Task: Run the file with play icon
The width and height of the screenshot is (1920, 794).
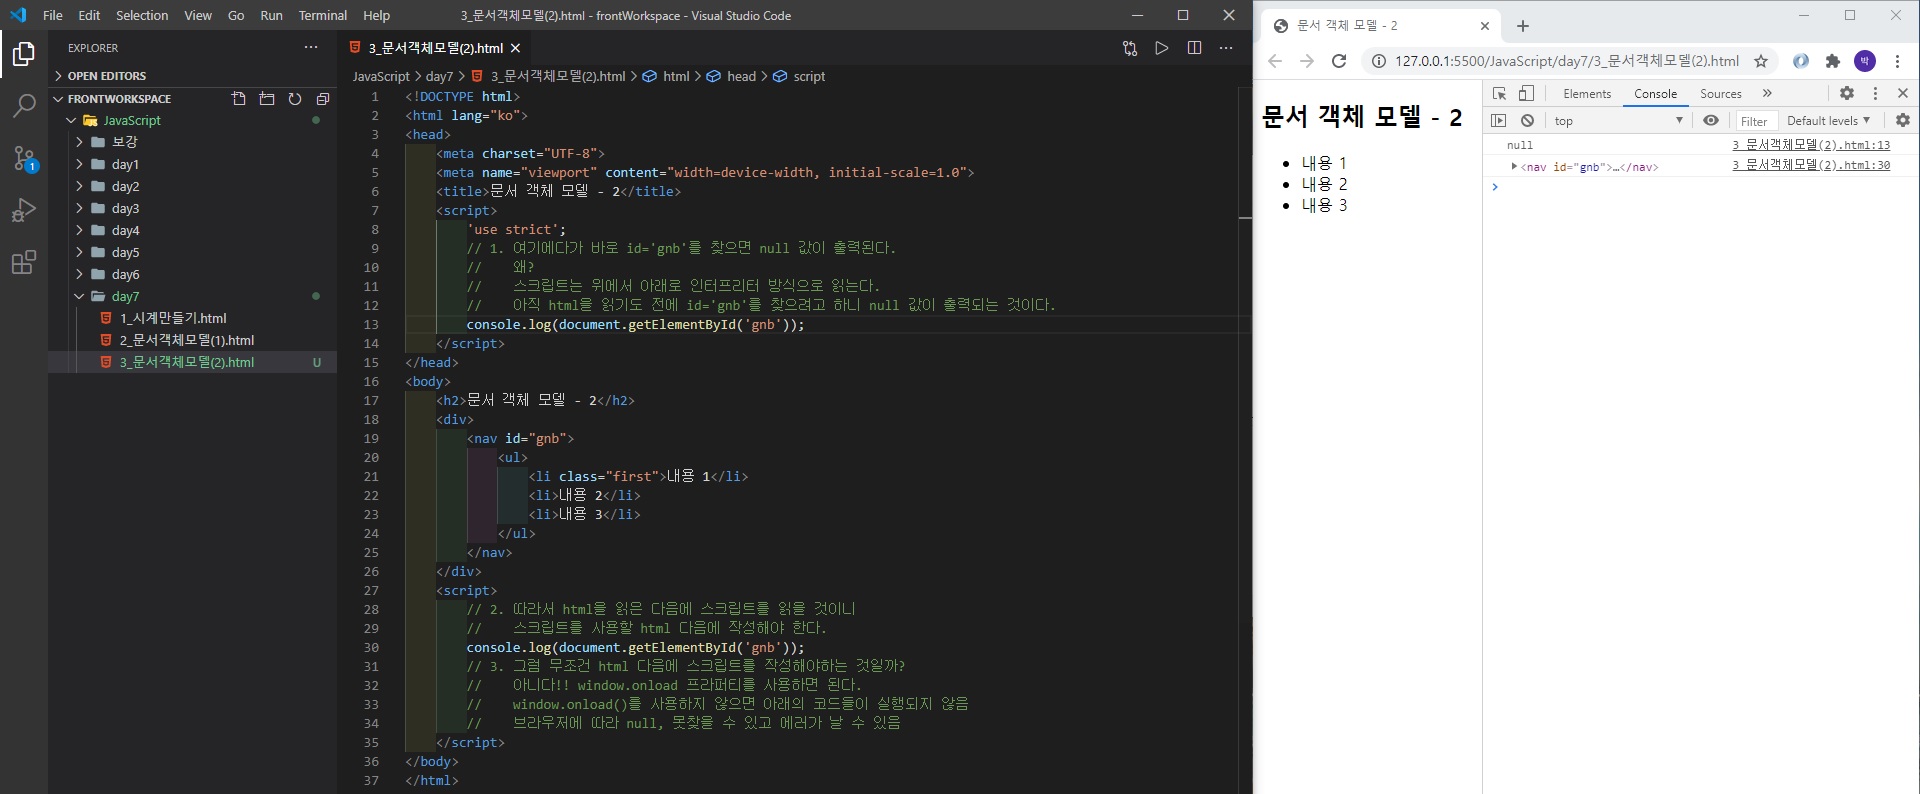Action: [x=1162, y=48]
